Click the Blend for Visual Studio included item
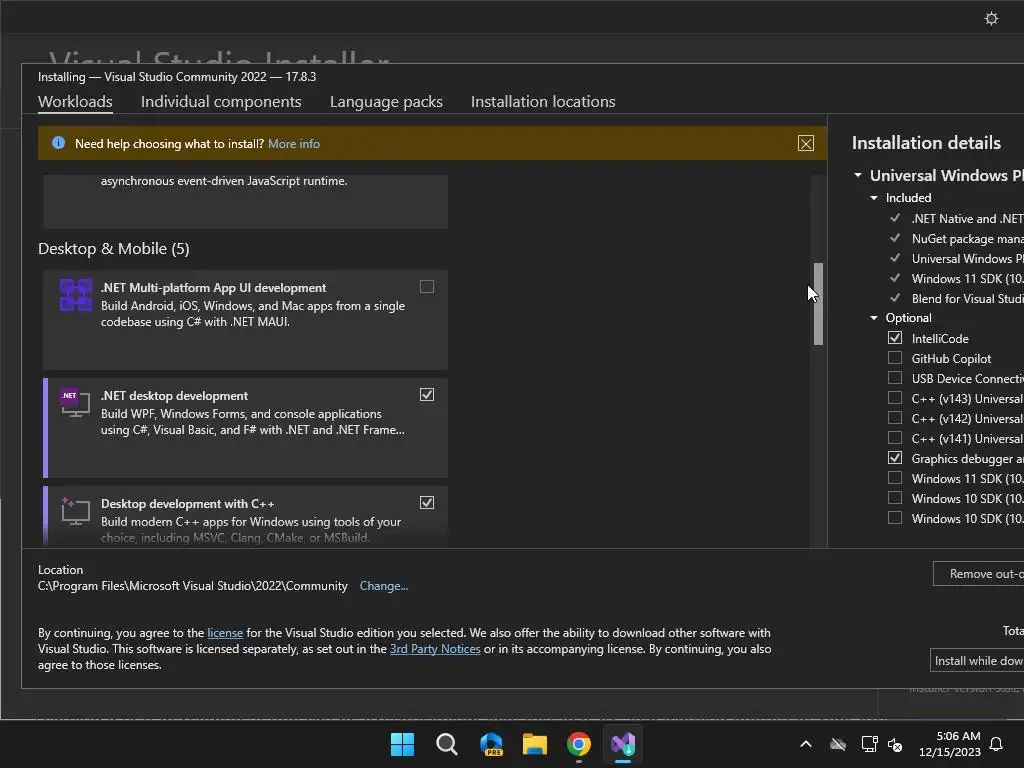This screenshot has width=1024, height=768. [x=967, y=298]
